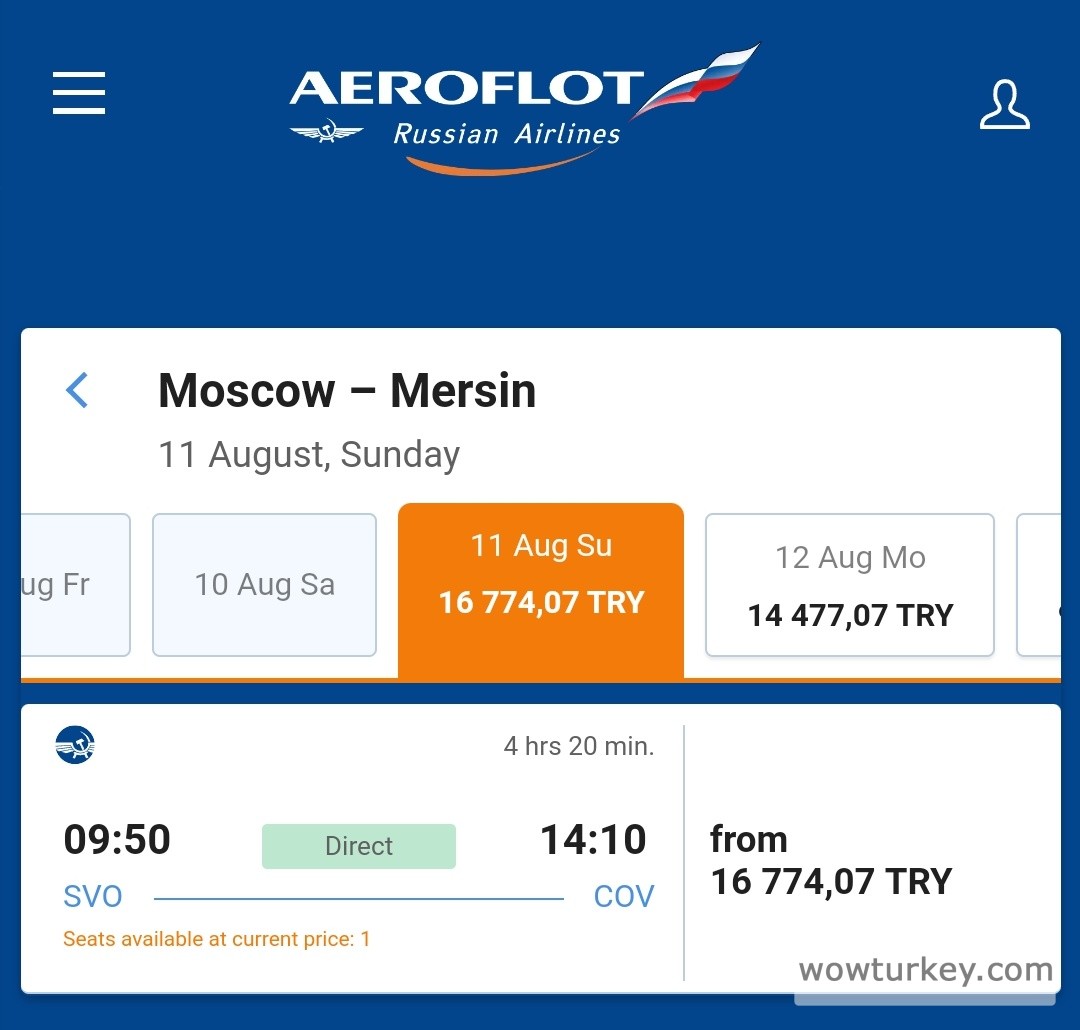Click the 4 hrs 20 min. duration
1080x1030 pixels.
click(x=578, y=746)
